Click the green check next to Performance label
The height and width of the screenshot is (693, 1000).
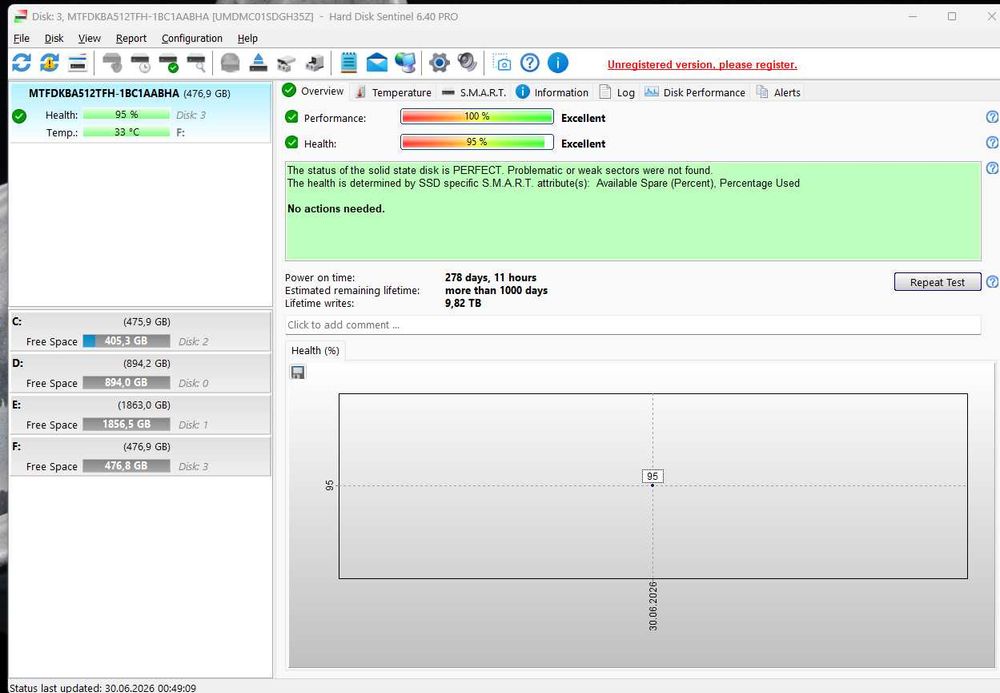coord(291,117)
